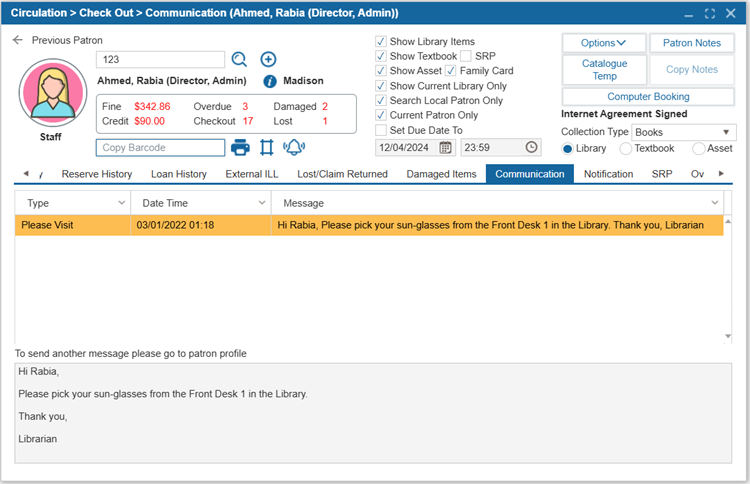Click the printer icon beside Copy Barcode
Image resolution: width=750 pixels, height=484 pixels.
(x=240, y=147)
